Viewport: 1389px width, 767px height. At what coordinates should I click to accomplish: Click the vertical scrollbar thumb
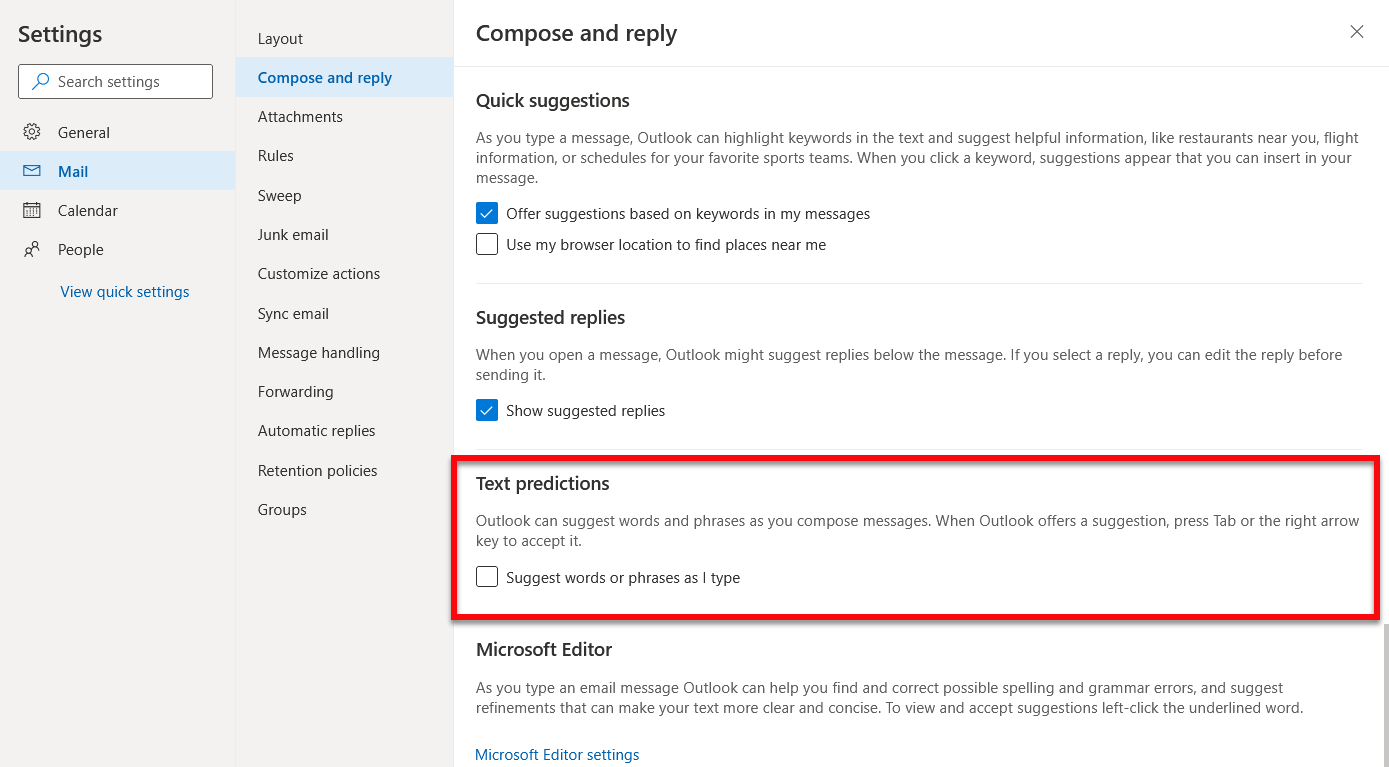[1385, 695]
